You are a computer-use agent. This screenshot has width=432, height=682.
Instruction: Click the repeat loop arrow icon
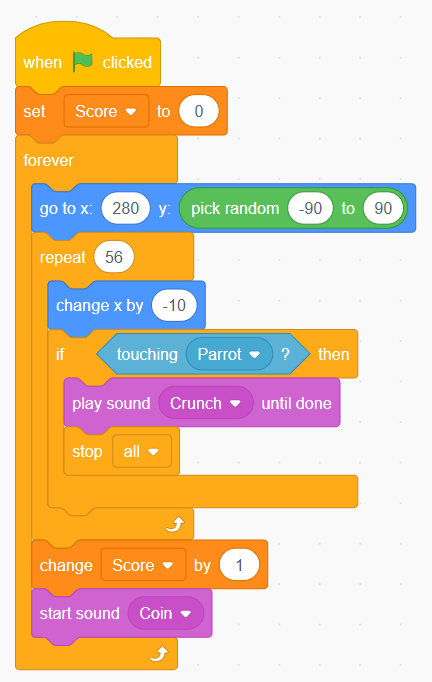176,525
